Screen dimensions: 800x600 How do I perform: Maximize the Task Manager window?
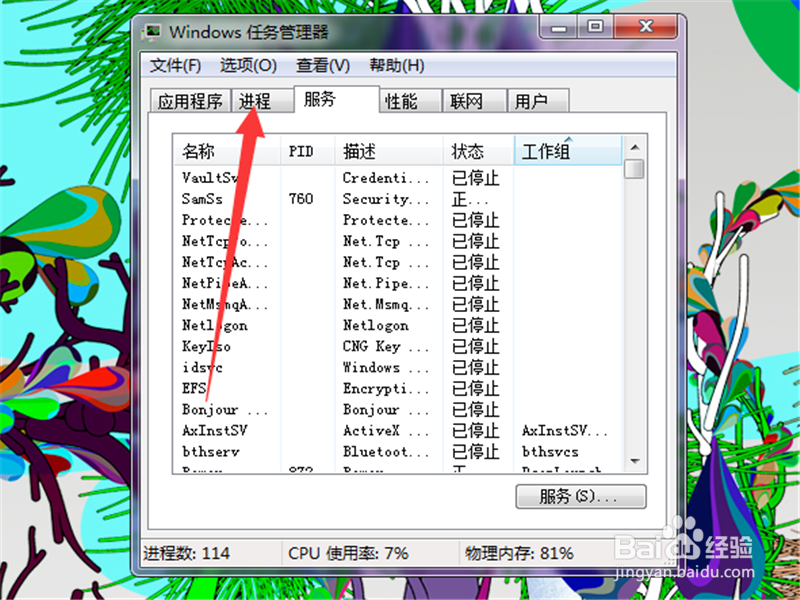[595, 28]
